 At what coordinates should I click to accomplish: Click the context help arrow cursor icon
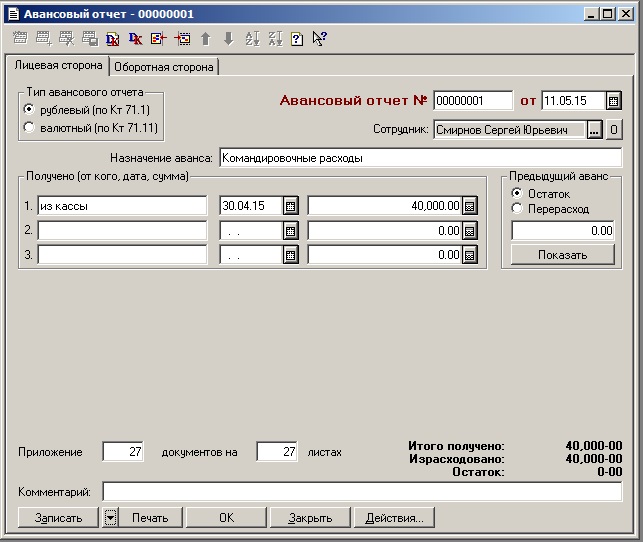(319, 39)
